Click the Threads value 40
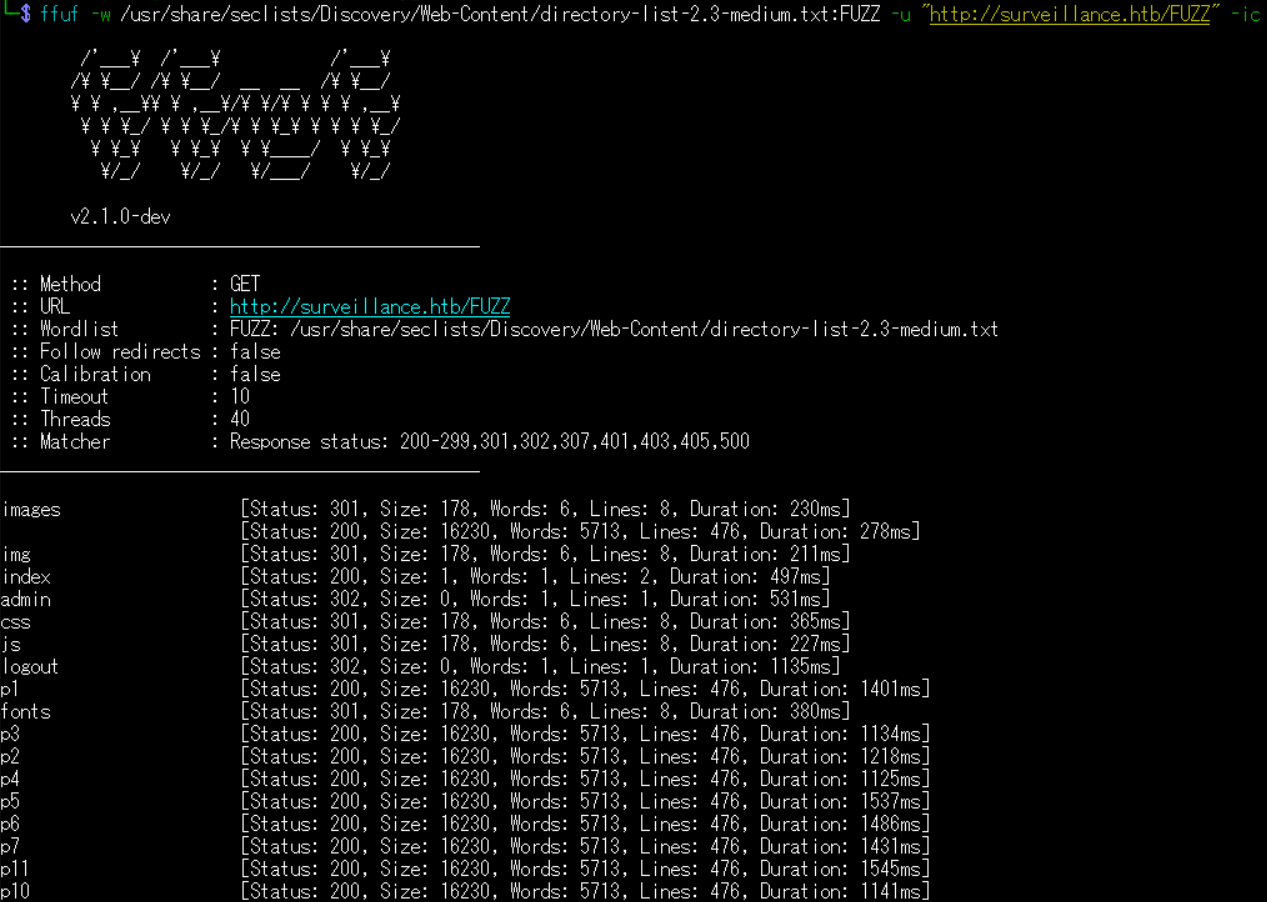This screenshot has width=1267, height=902. coord(240,419)
